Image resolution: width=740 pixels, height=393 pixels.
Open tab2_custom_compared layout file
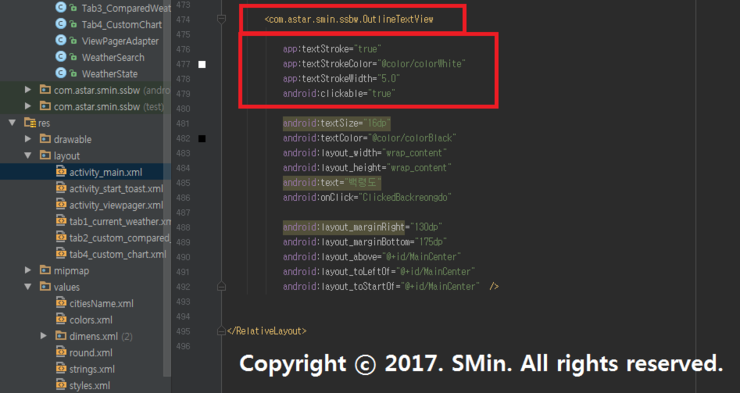click(119, 238)
